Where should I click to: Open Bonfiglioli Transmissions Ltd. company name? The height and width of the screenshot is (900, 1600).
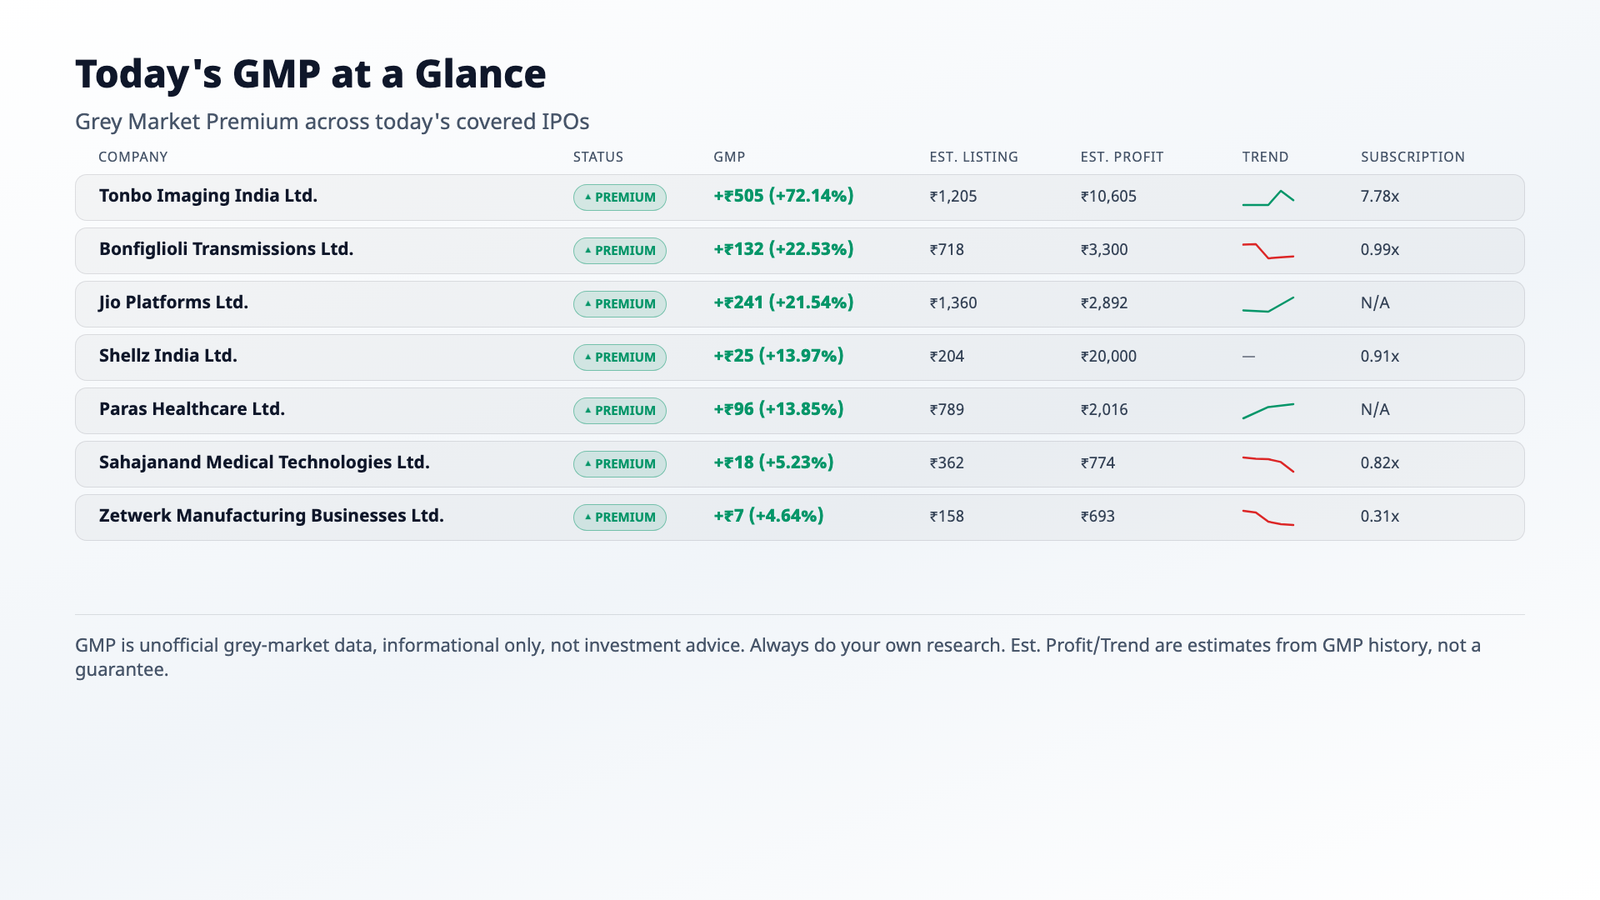click(x=226, y=249)
